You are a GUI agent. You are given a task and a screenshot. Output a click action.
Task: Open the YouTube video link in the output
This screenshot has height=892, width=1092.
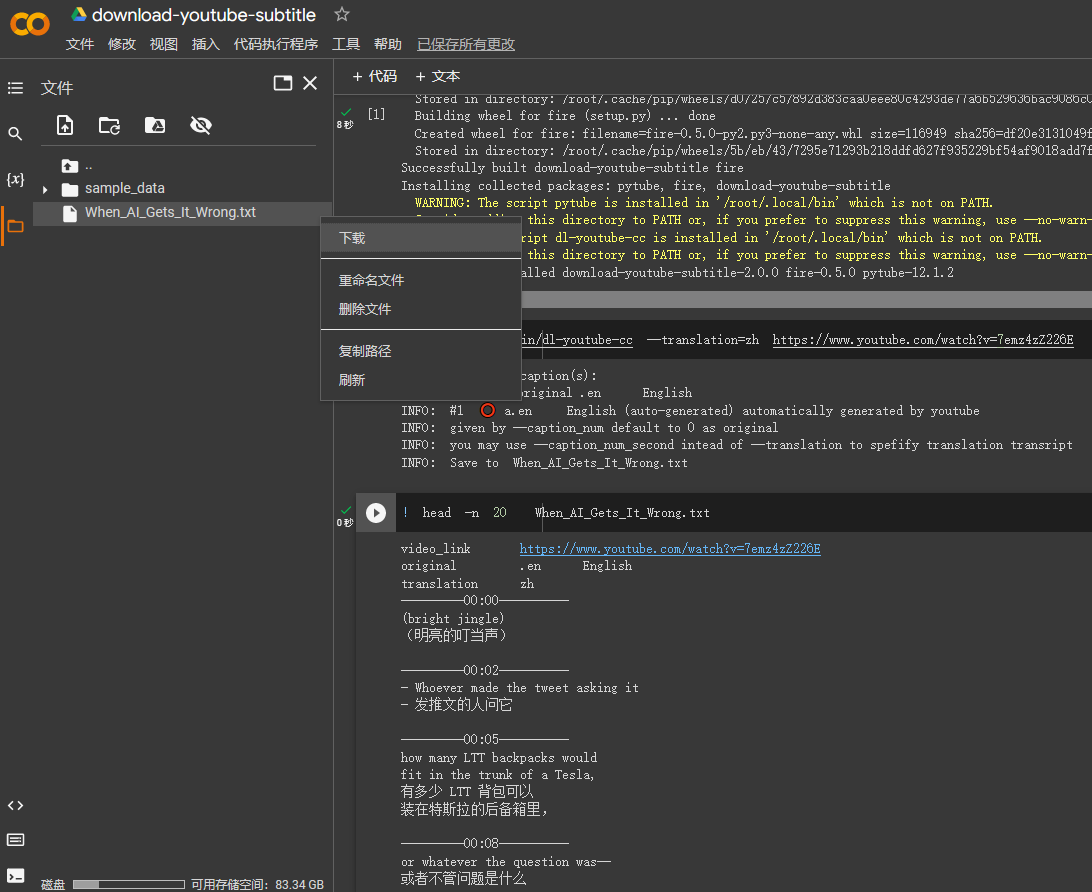coord(668,548)
